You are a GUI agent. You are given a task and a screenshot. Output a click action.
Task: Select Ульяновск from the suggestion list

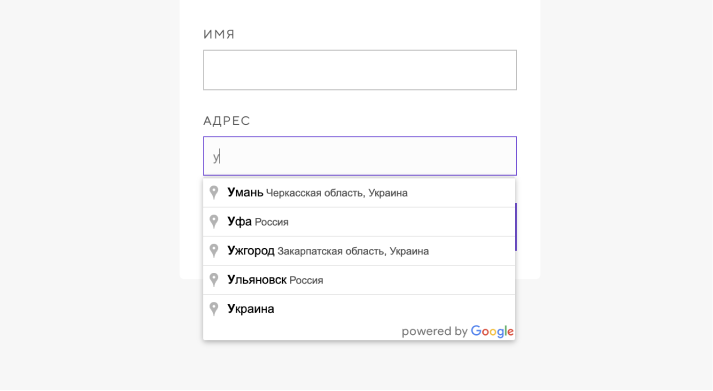[x=359, y=280]
